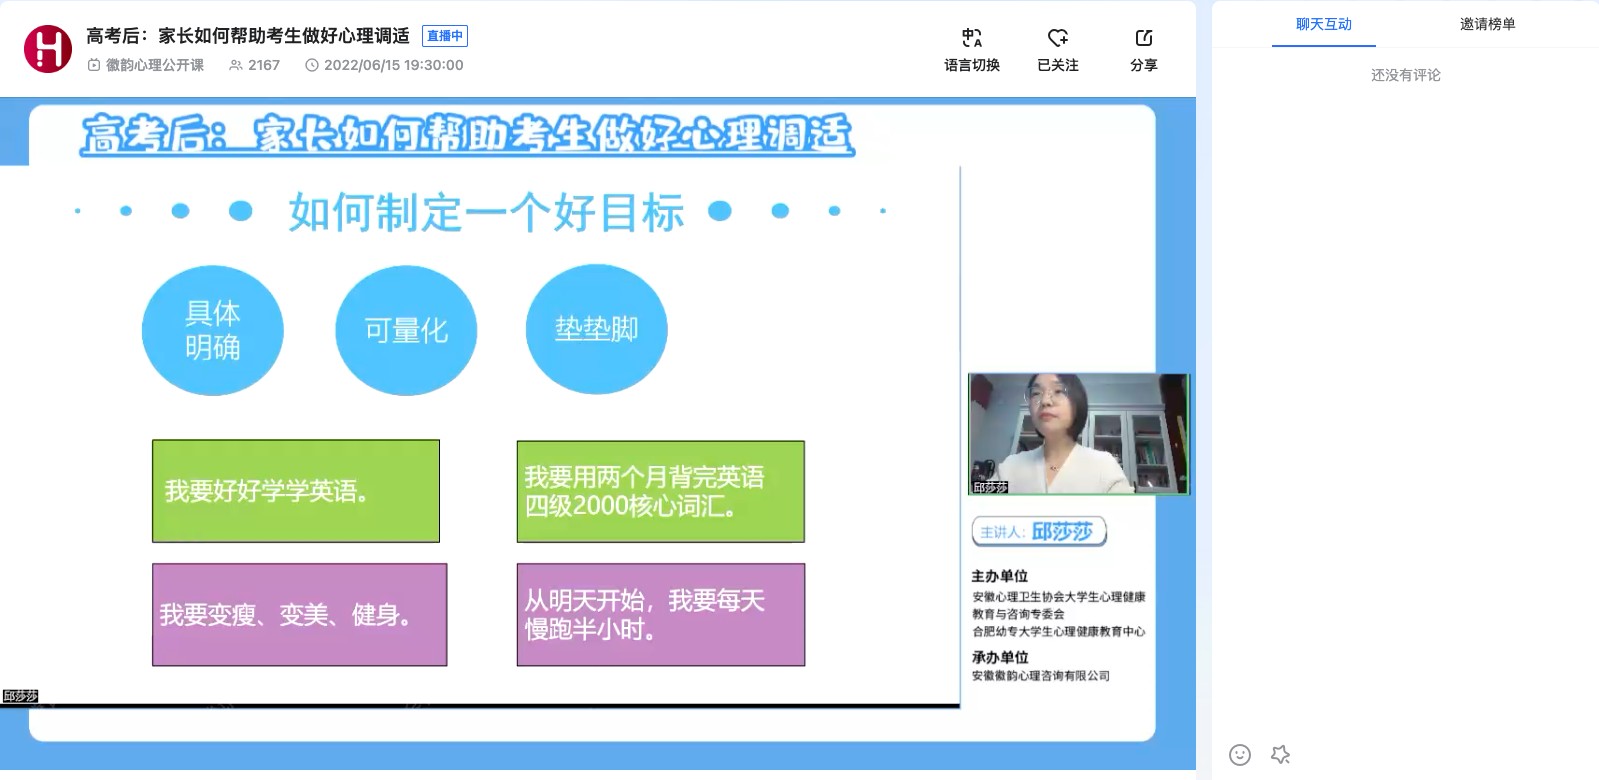1599x780 pixels.
Task: Click the viewer count people icon
Action: [x=236, y=65]
